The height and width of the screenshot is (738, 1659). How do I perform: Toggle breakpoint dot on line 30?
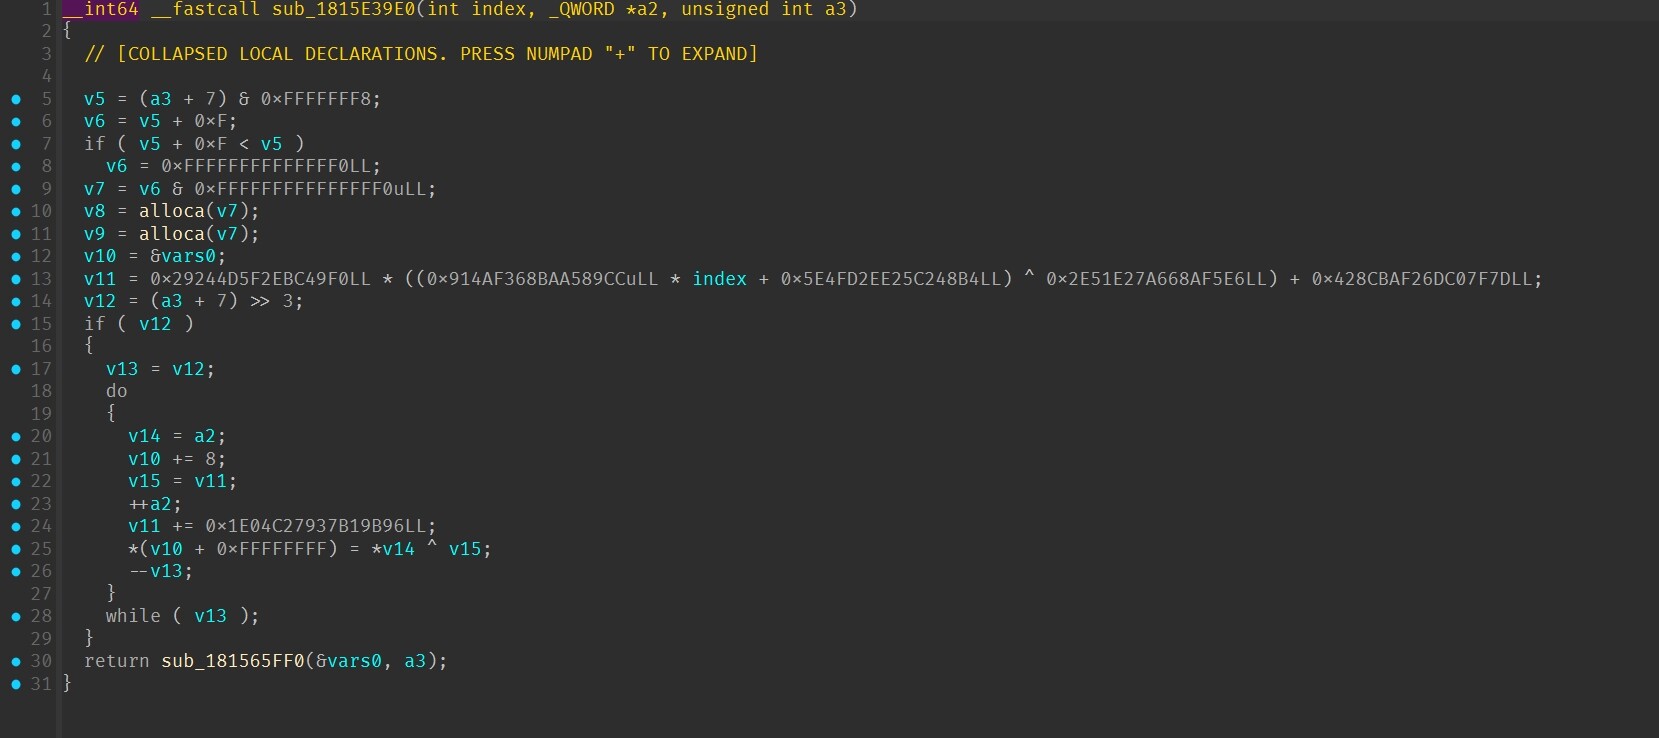[x=16, y=661]
